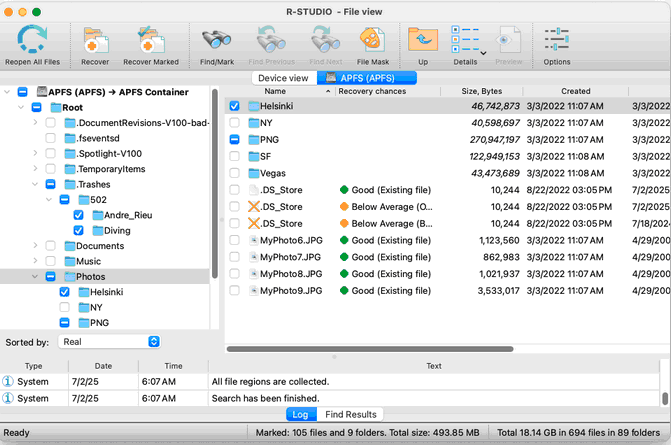Click the Music folder icon in tree
This screenshot has height=445, width=671.
pyautogui.click(x=70, y=261)
